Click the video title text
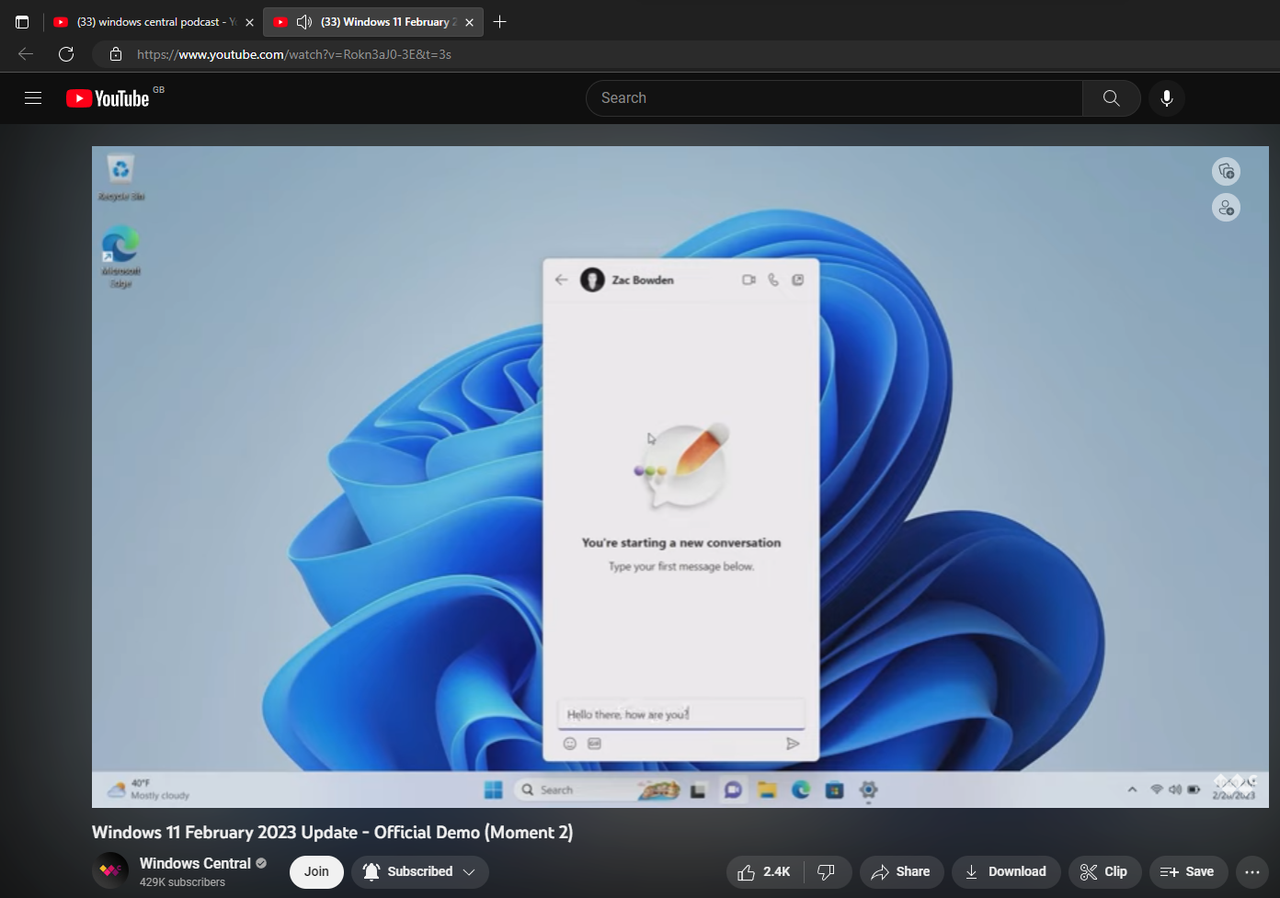 click(x=332, y=832)
